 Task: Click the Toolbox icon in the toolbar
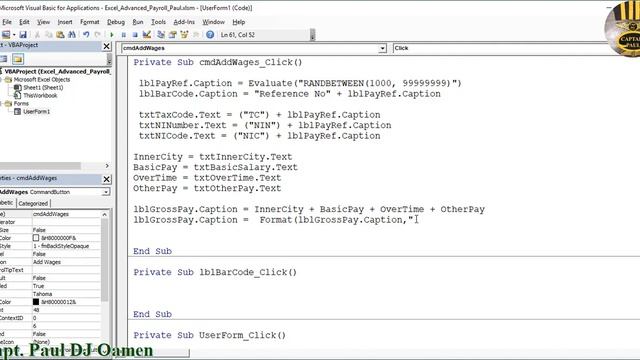click(x=196, y=35)
